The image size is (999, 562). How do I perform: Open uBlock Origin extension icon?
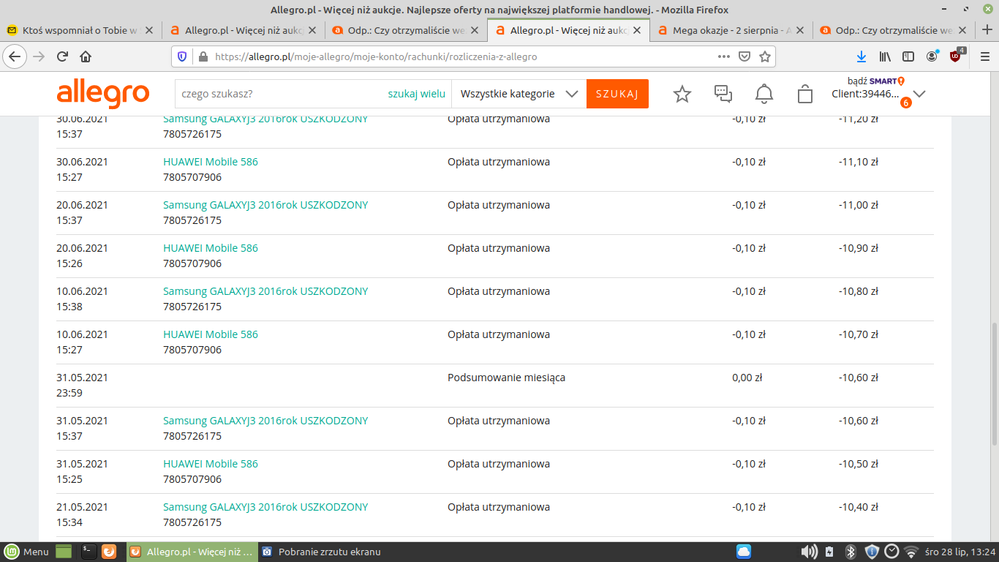coord(956,56)
